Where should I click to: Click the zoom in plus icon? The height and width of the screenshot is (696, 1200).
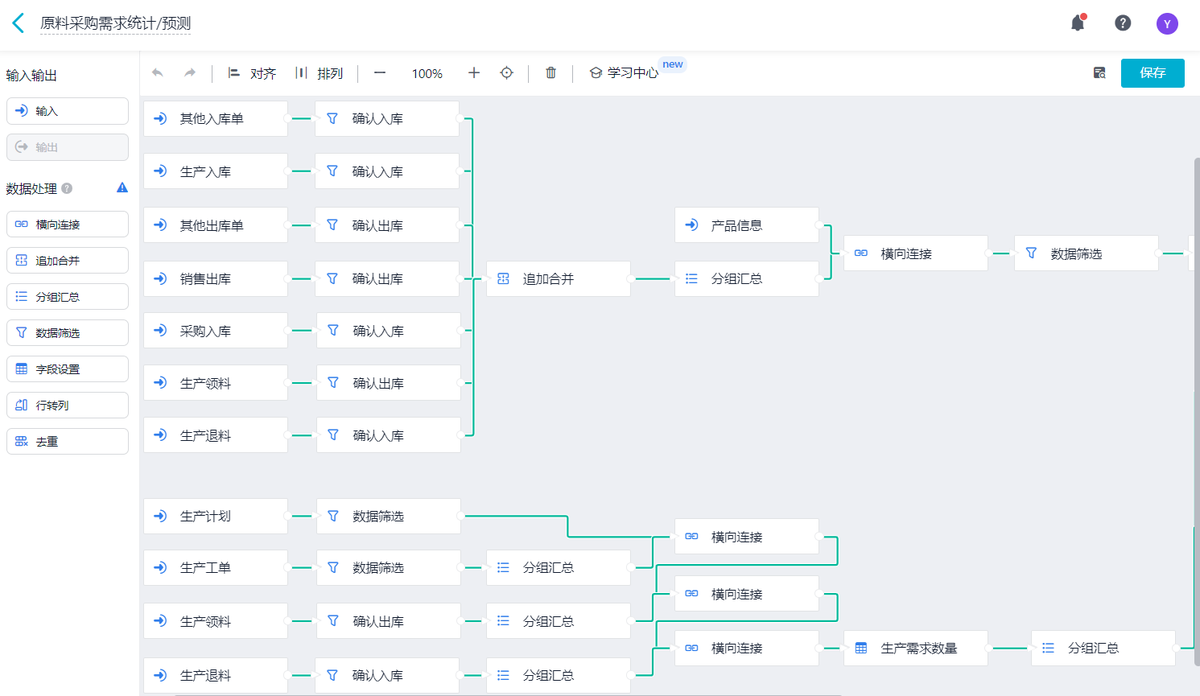pos(473,72)
